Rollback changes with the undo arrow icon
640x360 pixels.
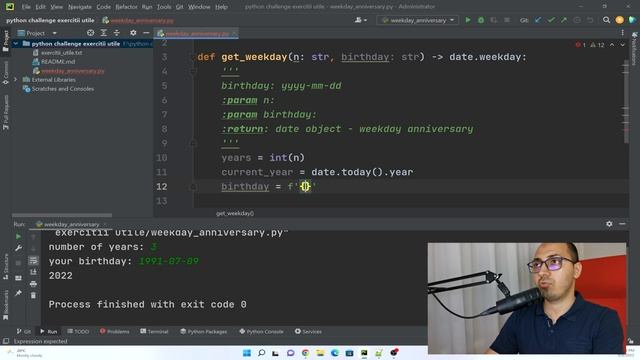click(590, 20)
